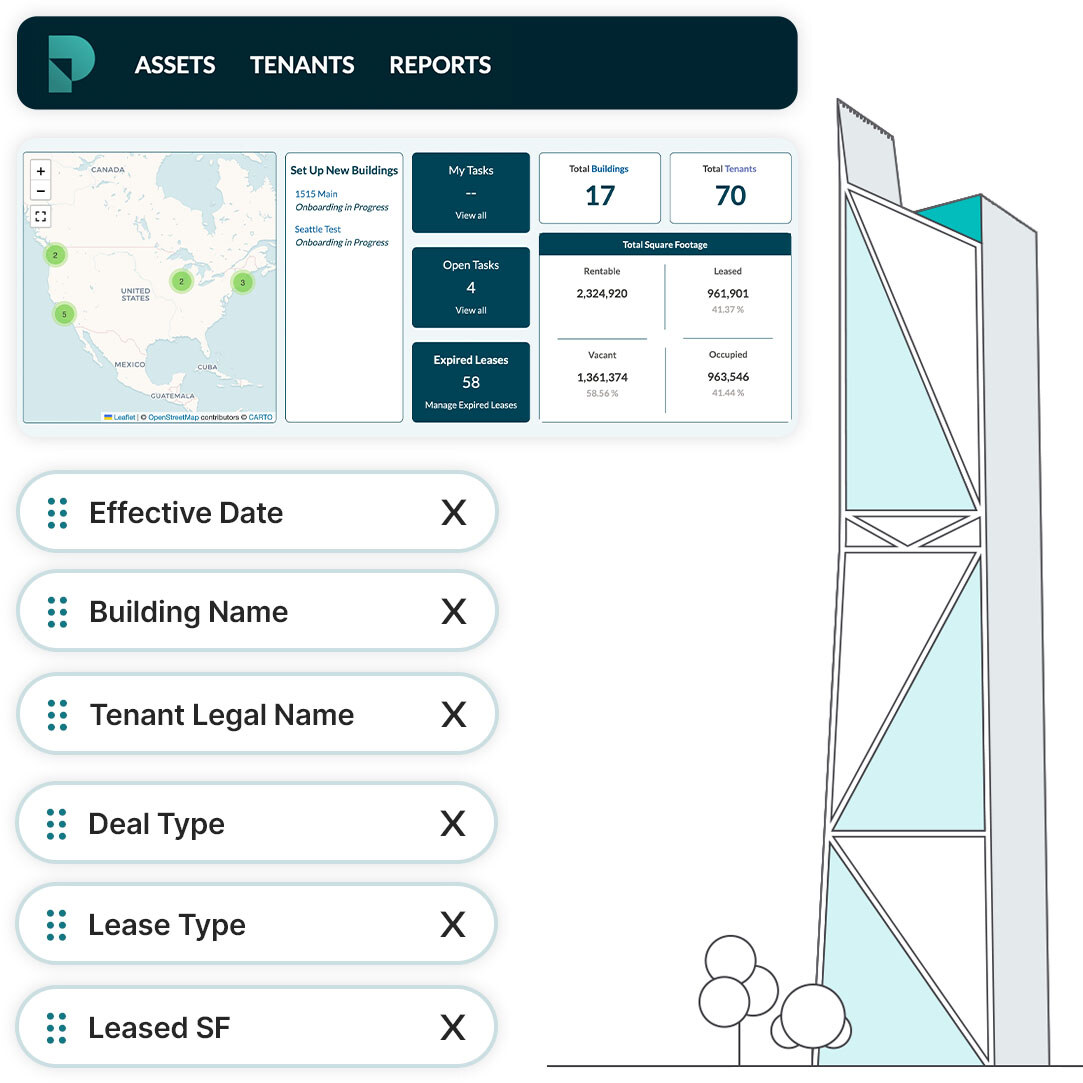Grab the Building Name drag handle
1083x1083 pixels.
[57, 612]
